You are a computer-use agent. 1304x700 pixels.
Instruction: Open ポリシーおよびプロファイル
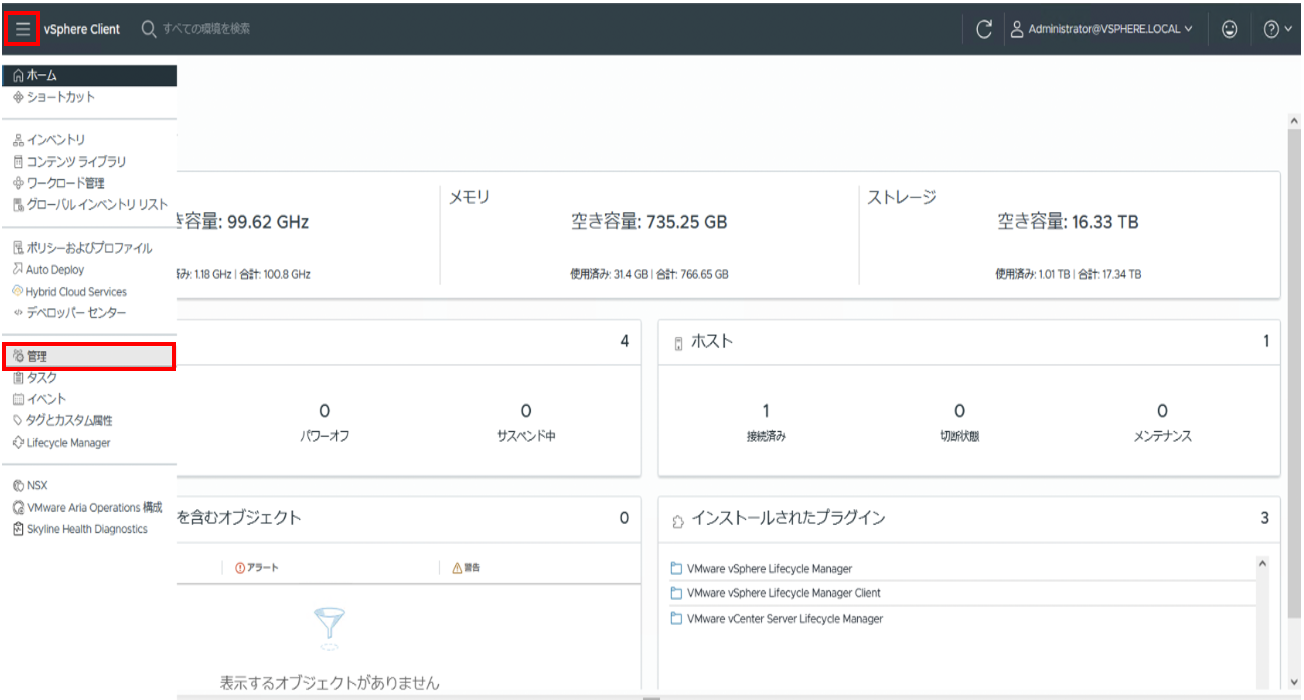click(x=89, y=248)
